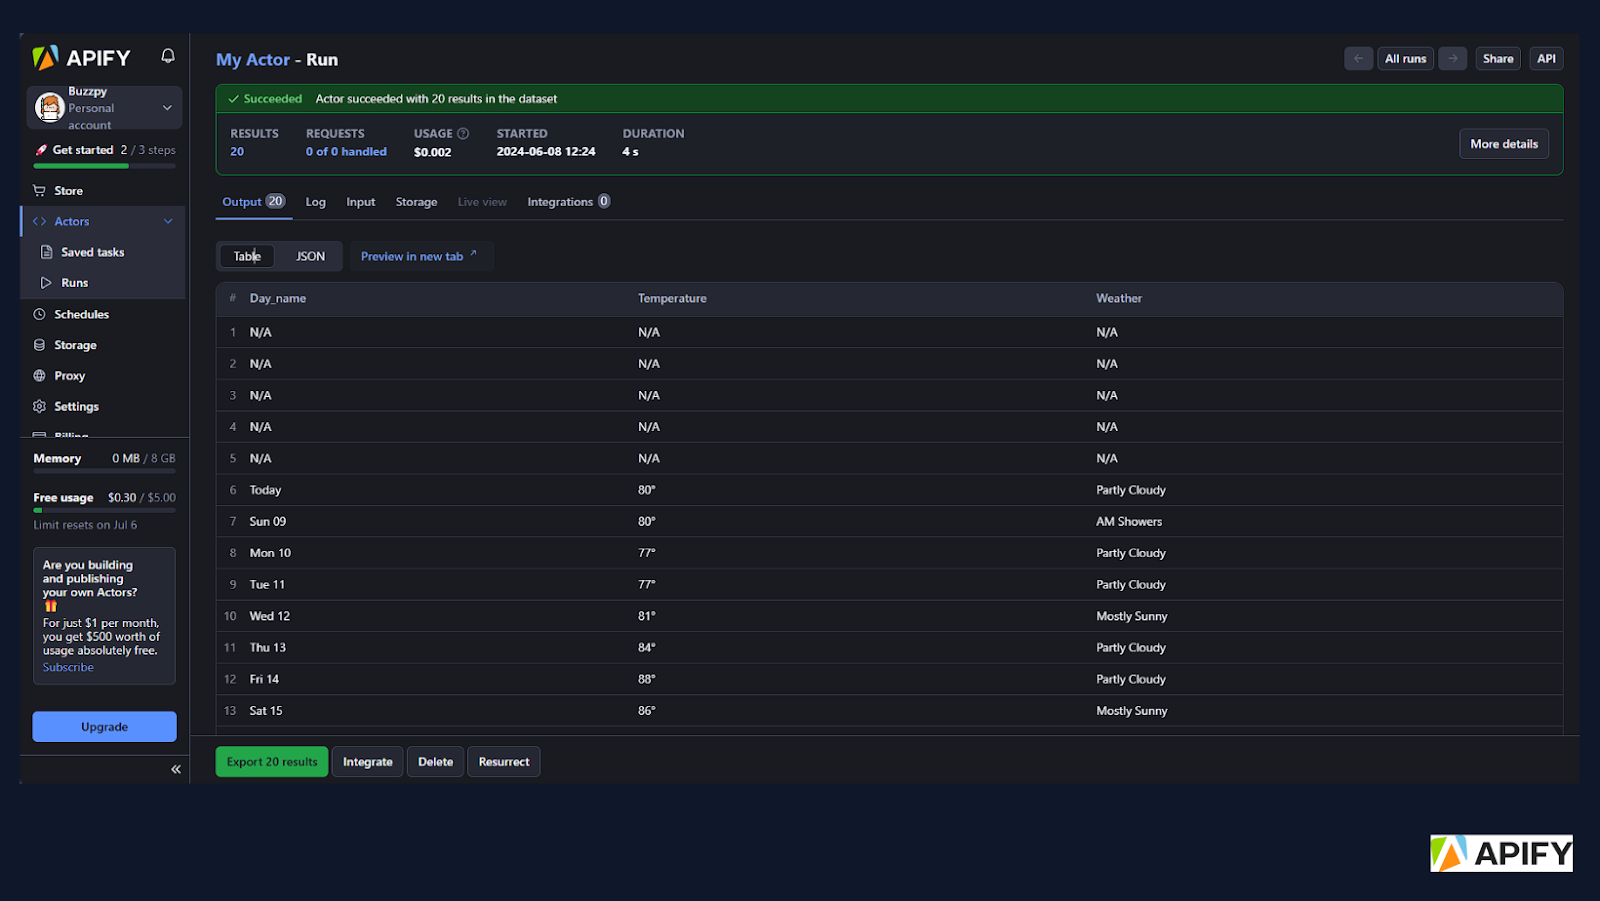Select the Actors code icon

point(39,221)
